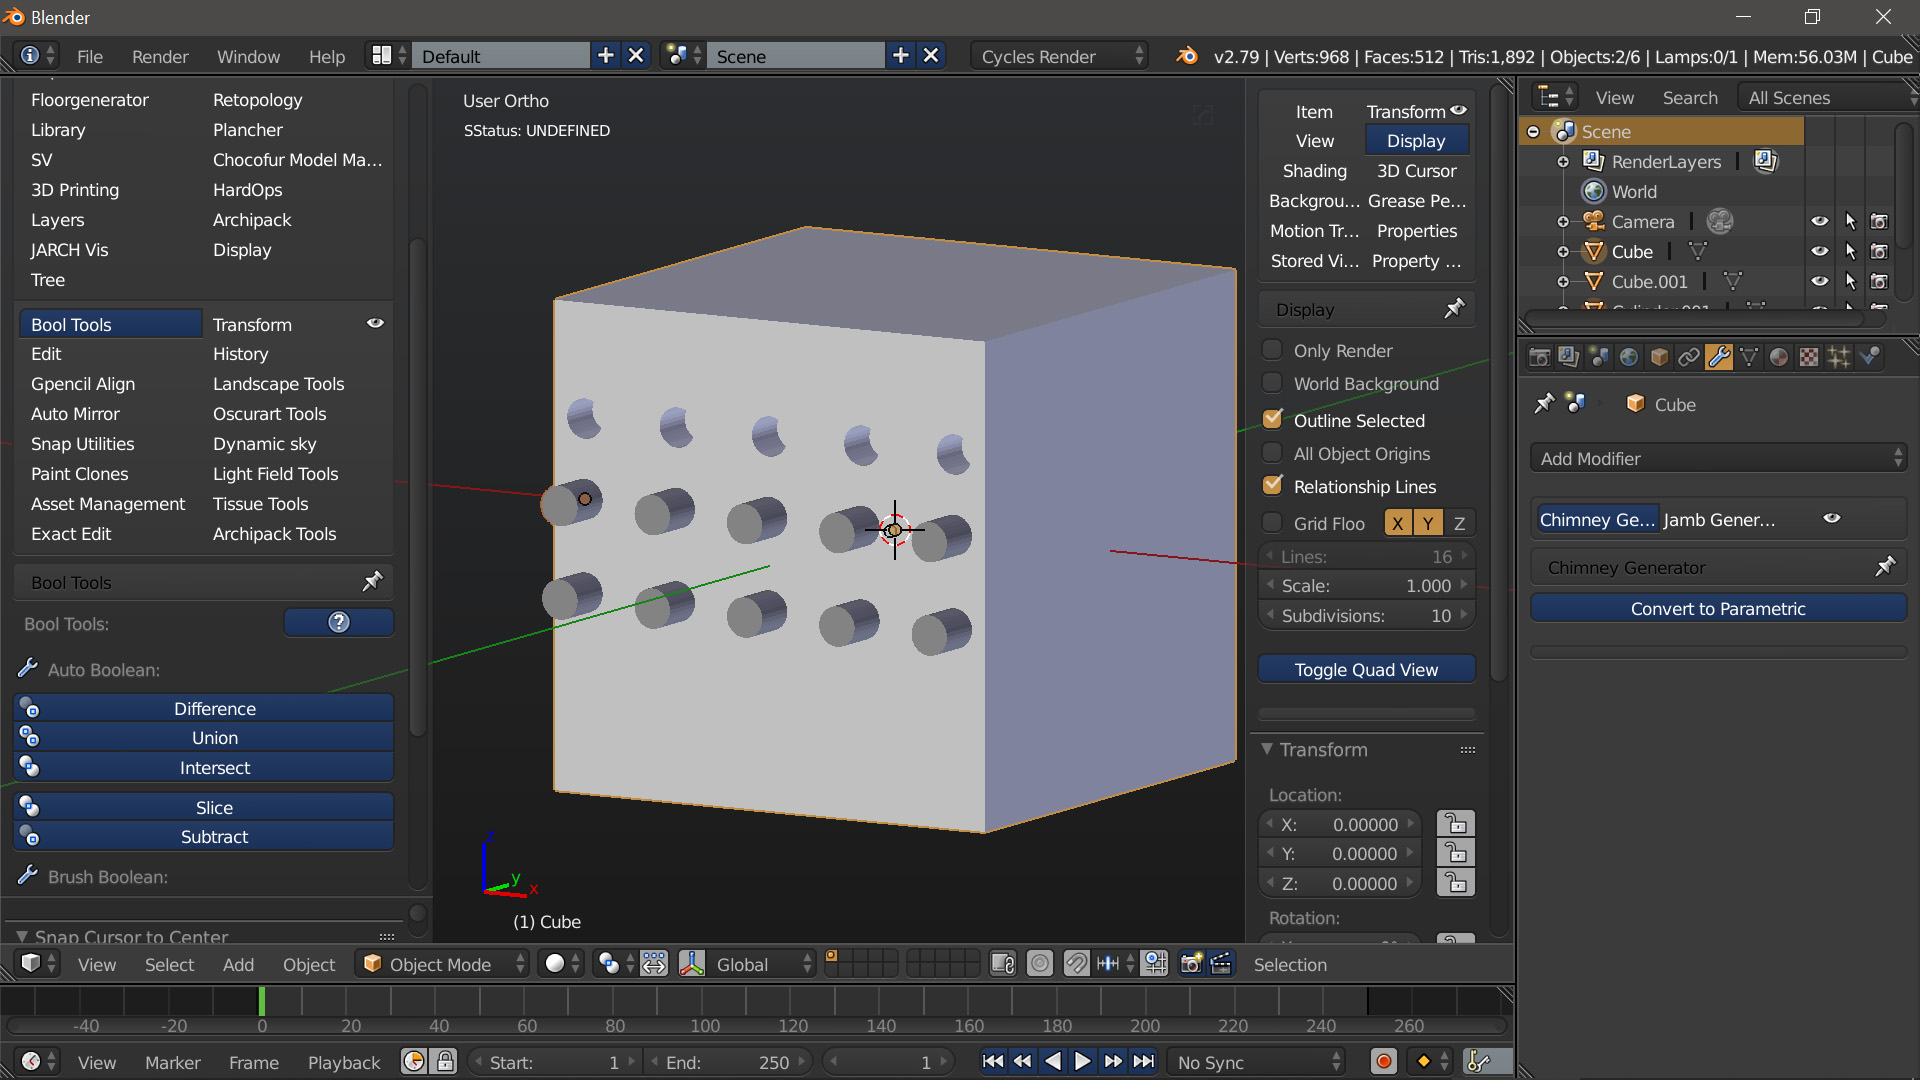Open the Render menu
1920x1080 pixels.
[160, 57]
